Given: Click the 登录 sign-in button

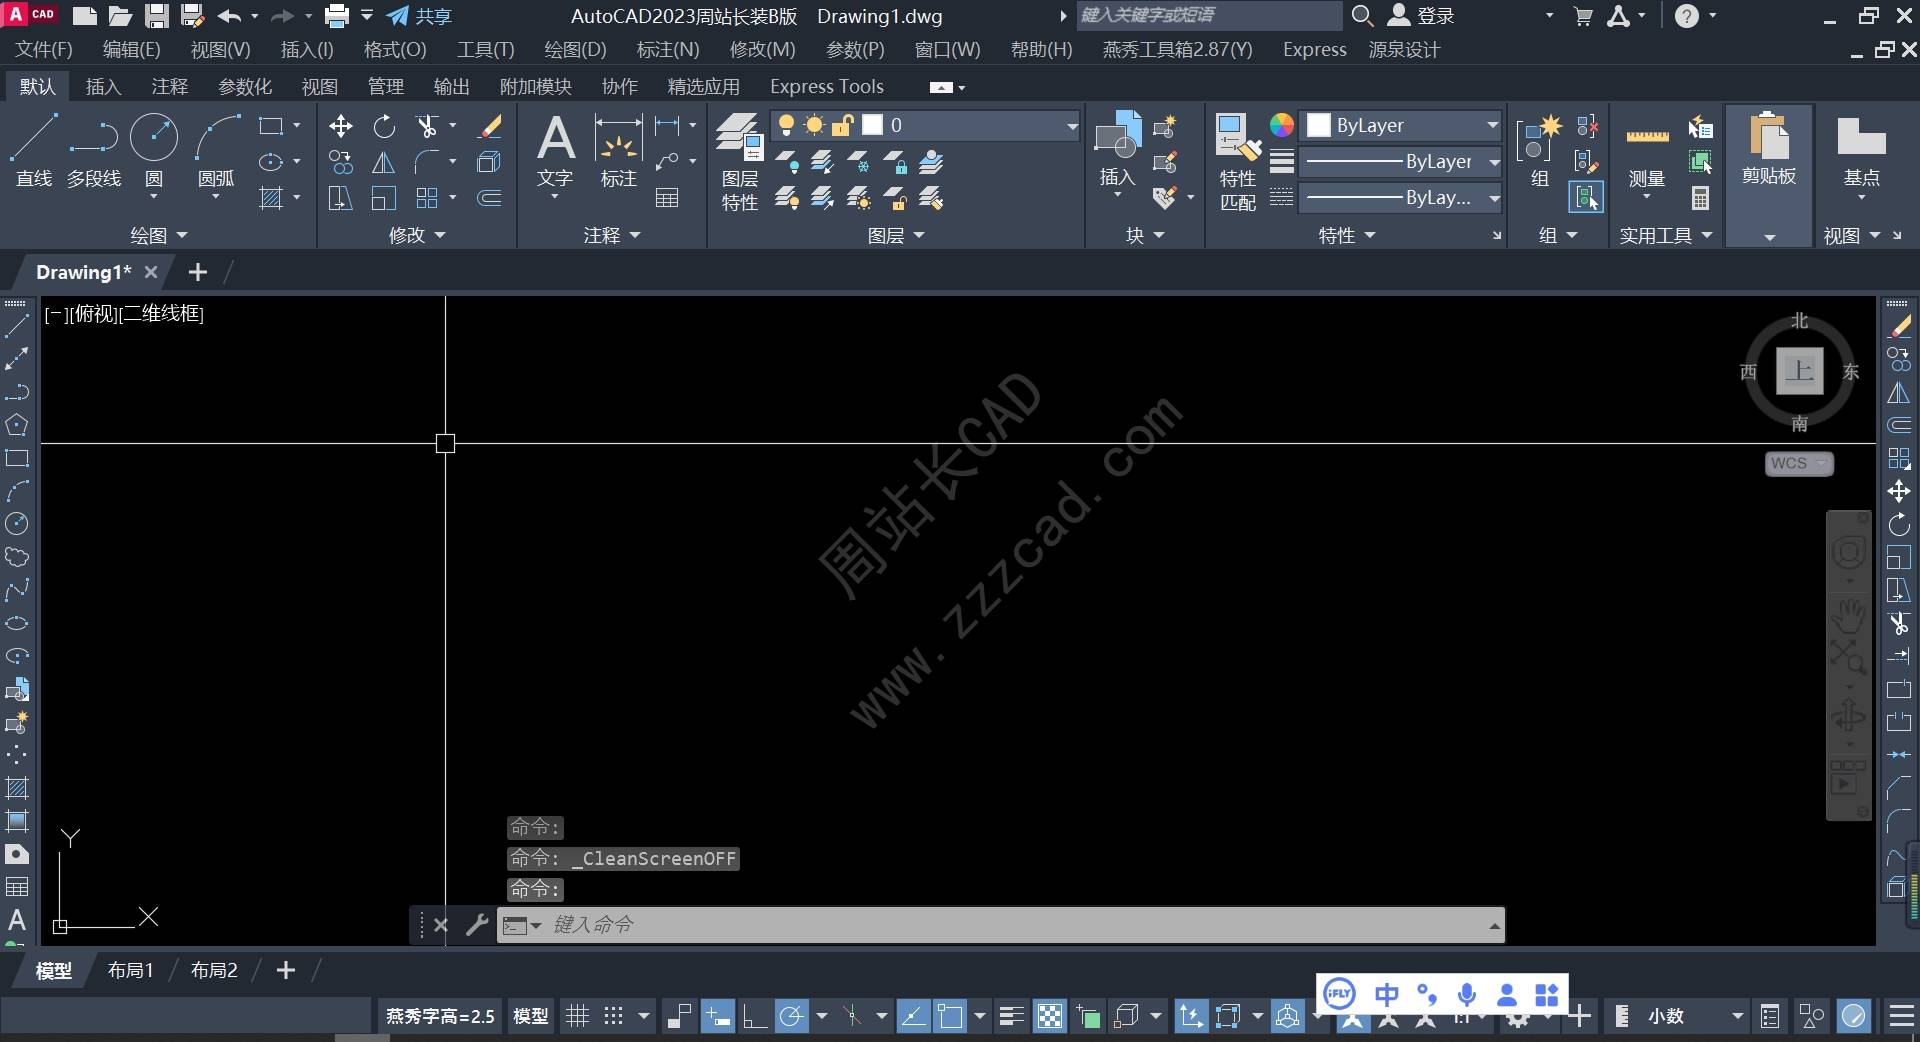Looking at the screenshot, I should coord(1421,16).
